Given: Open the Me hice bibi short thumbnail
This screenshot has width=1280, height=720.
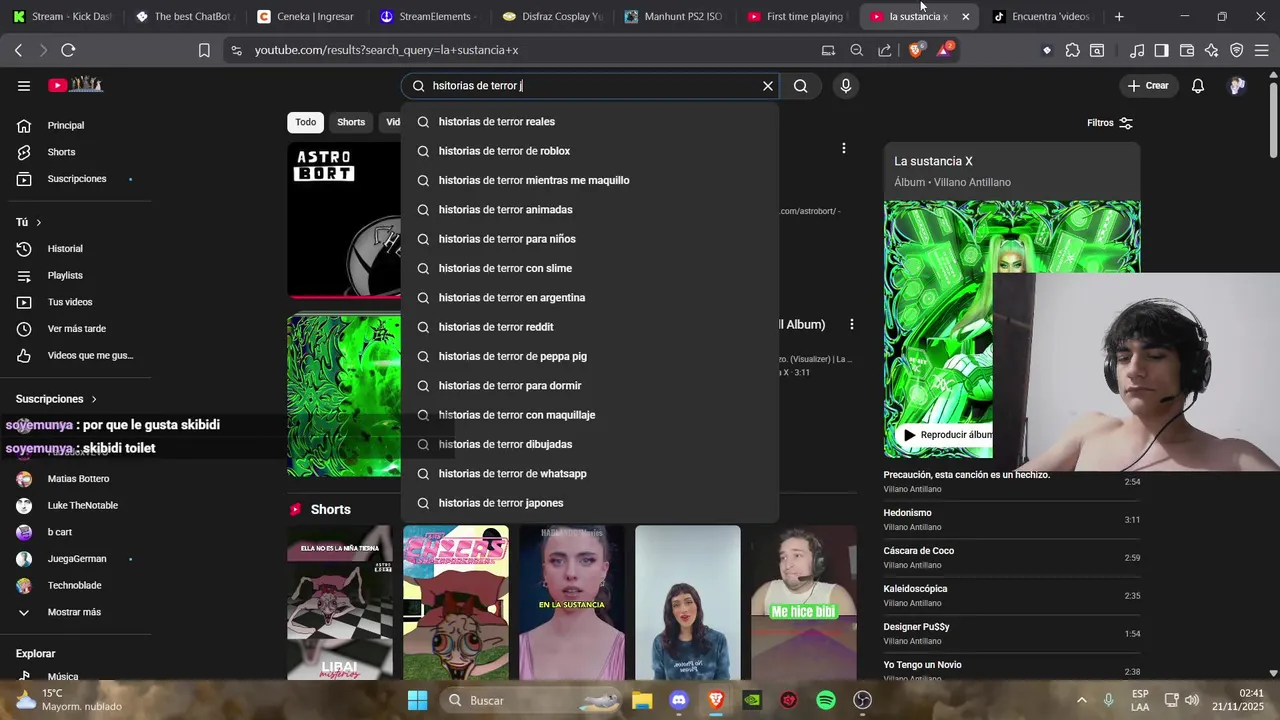Looking at the screenshot, I should pyautogui.click(x=804, y=602).
